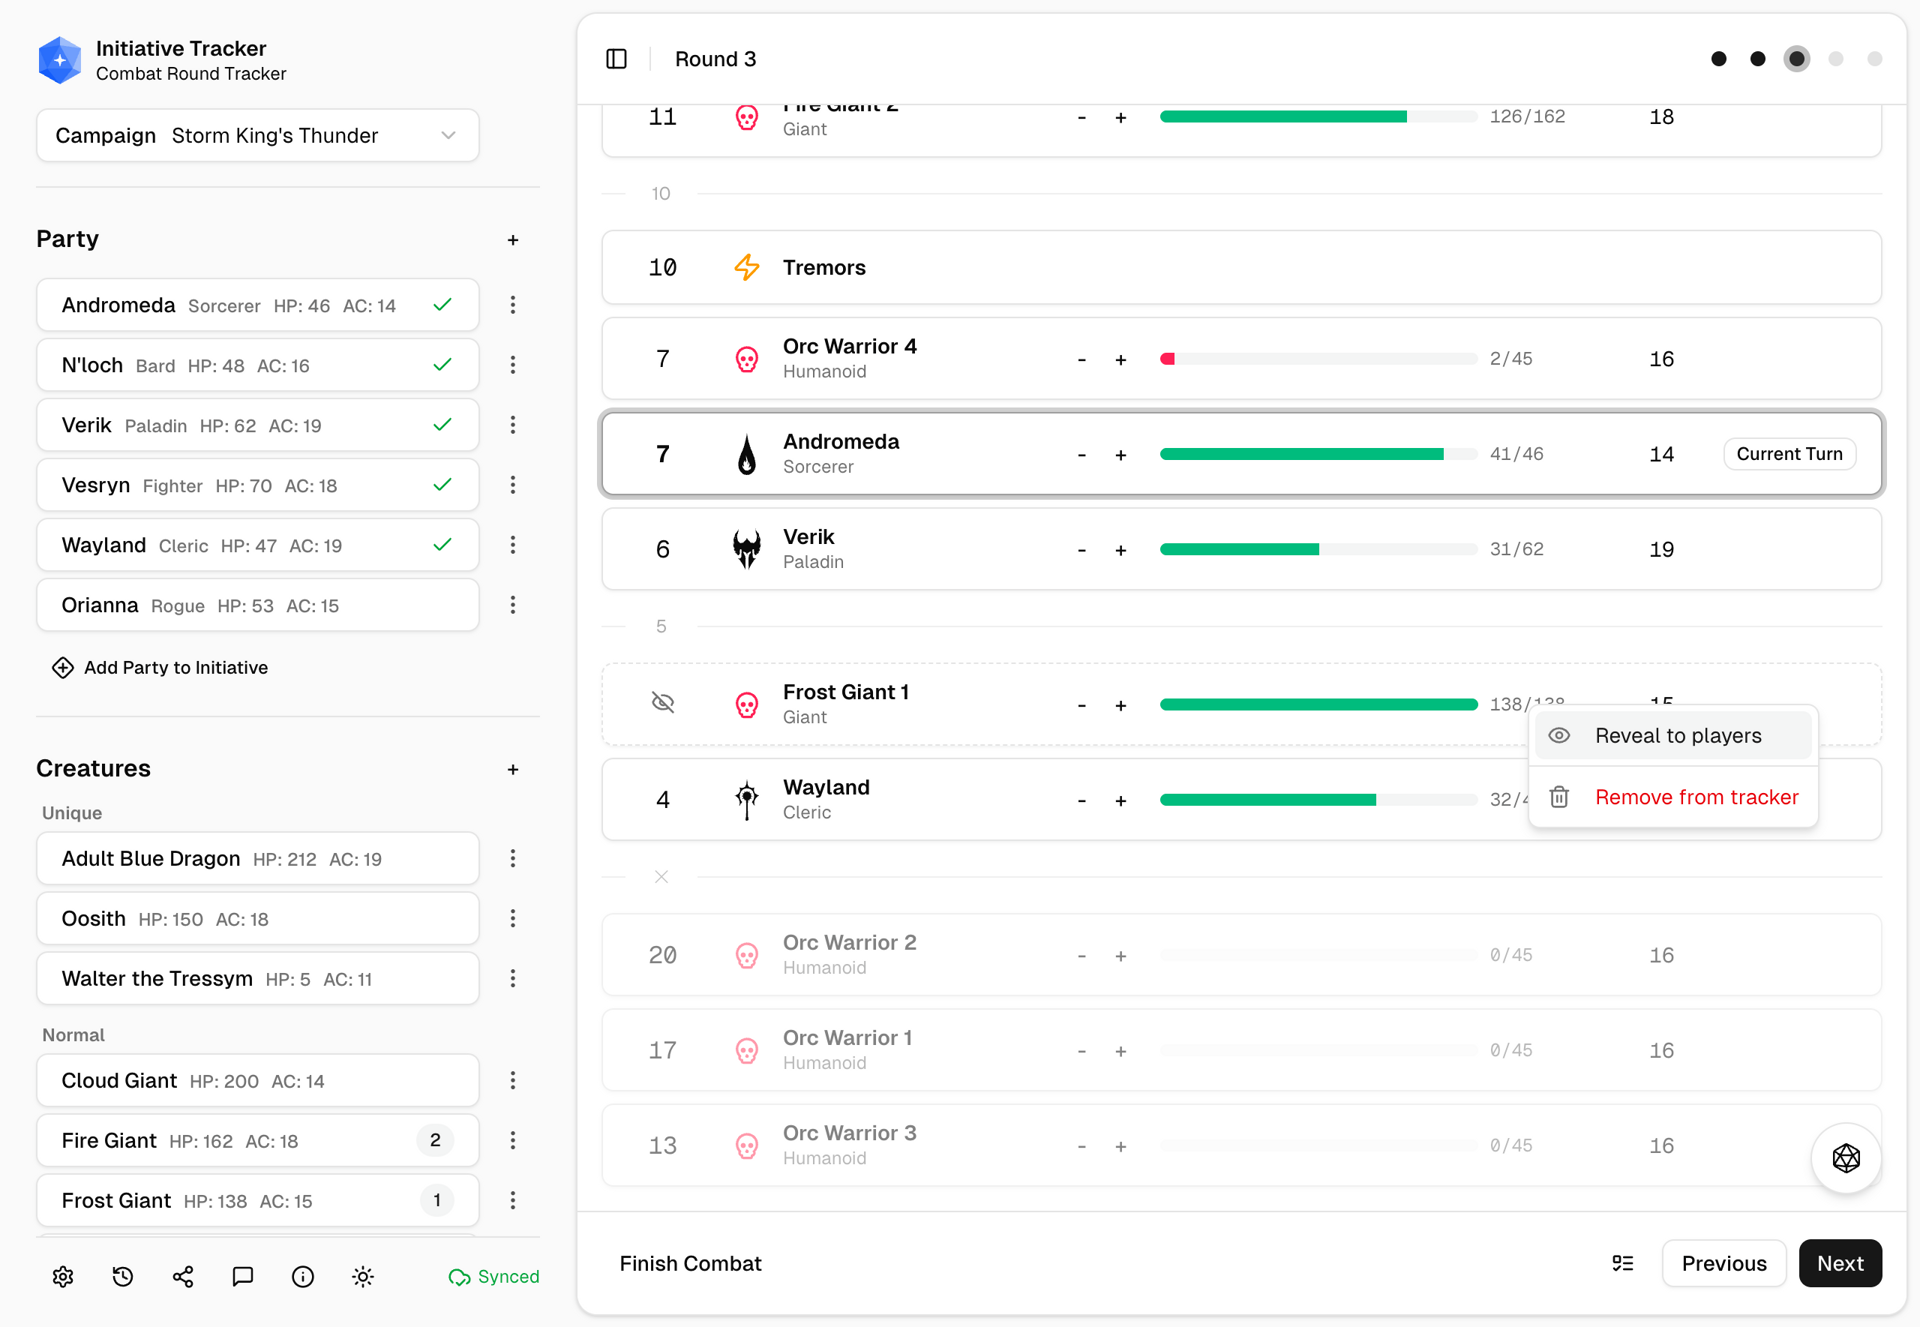Image resolution: width=1920 pixels, height=1327 pixels.
Task: Click the Initiative Tracker logo
Action: click(59, 60)
